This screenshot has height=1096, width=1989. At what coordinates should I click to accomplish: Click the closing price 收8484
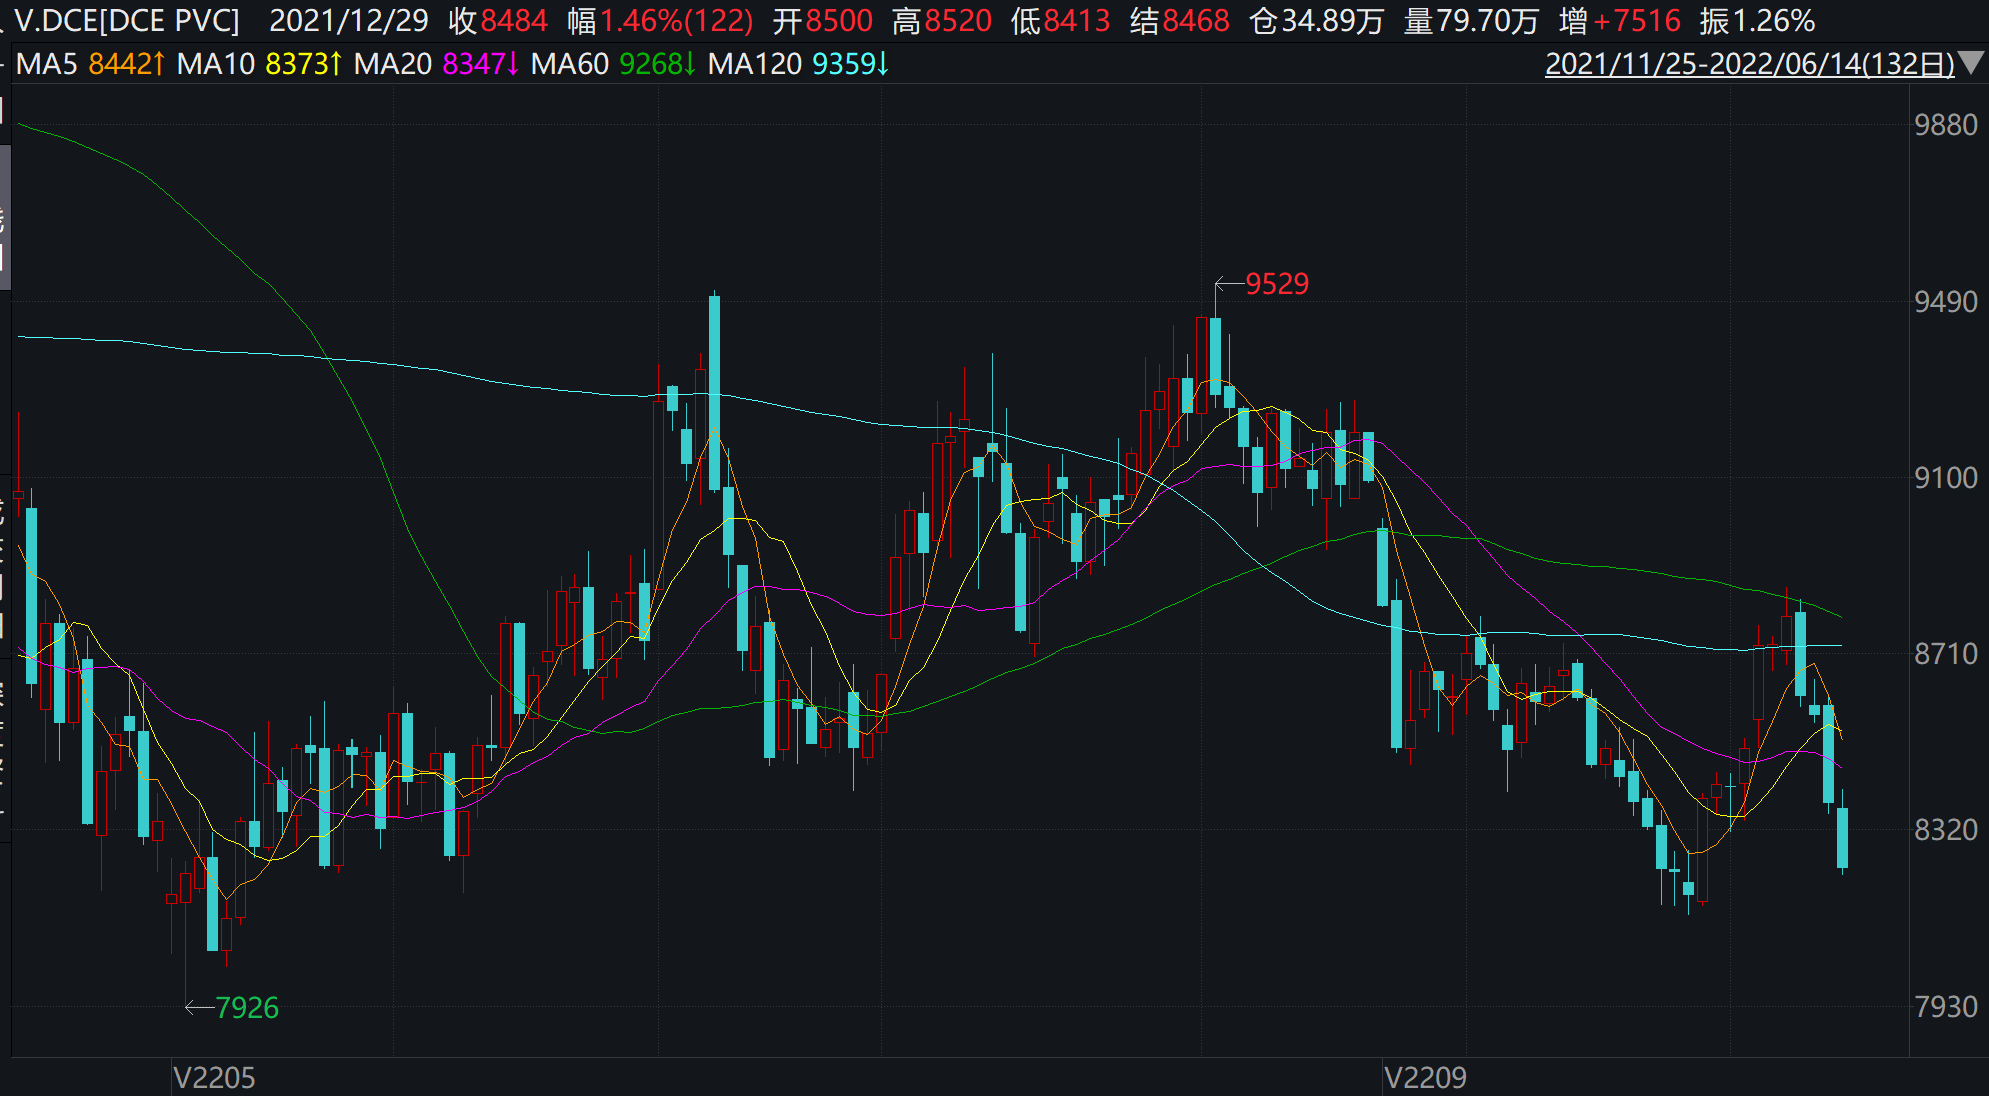(498, 20)
